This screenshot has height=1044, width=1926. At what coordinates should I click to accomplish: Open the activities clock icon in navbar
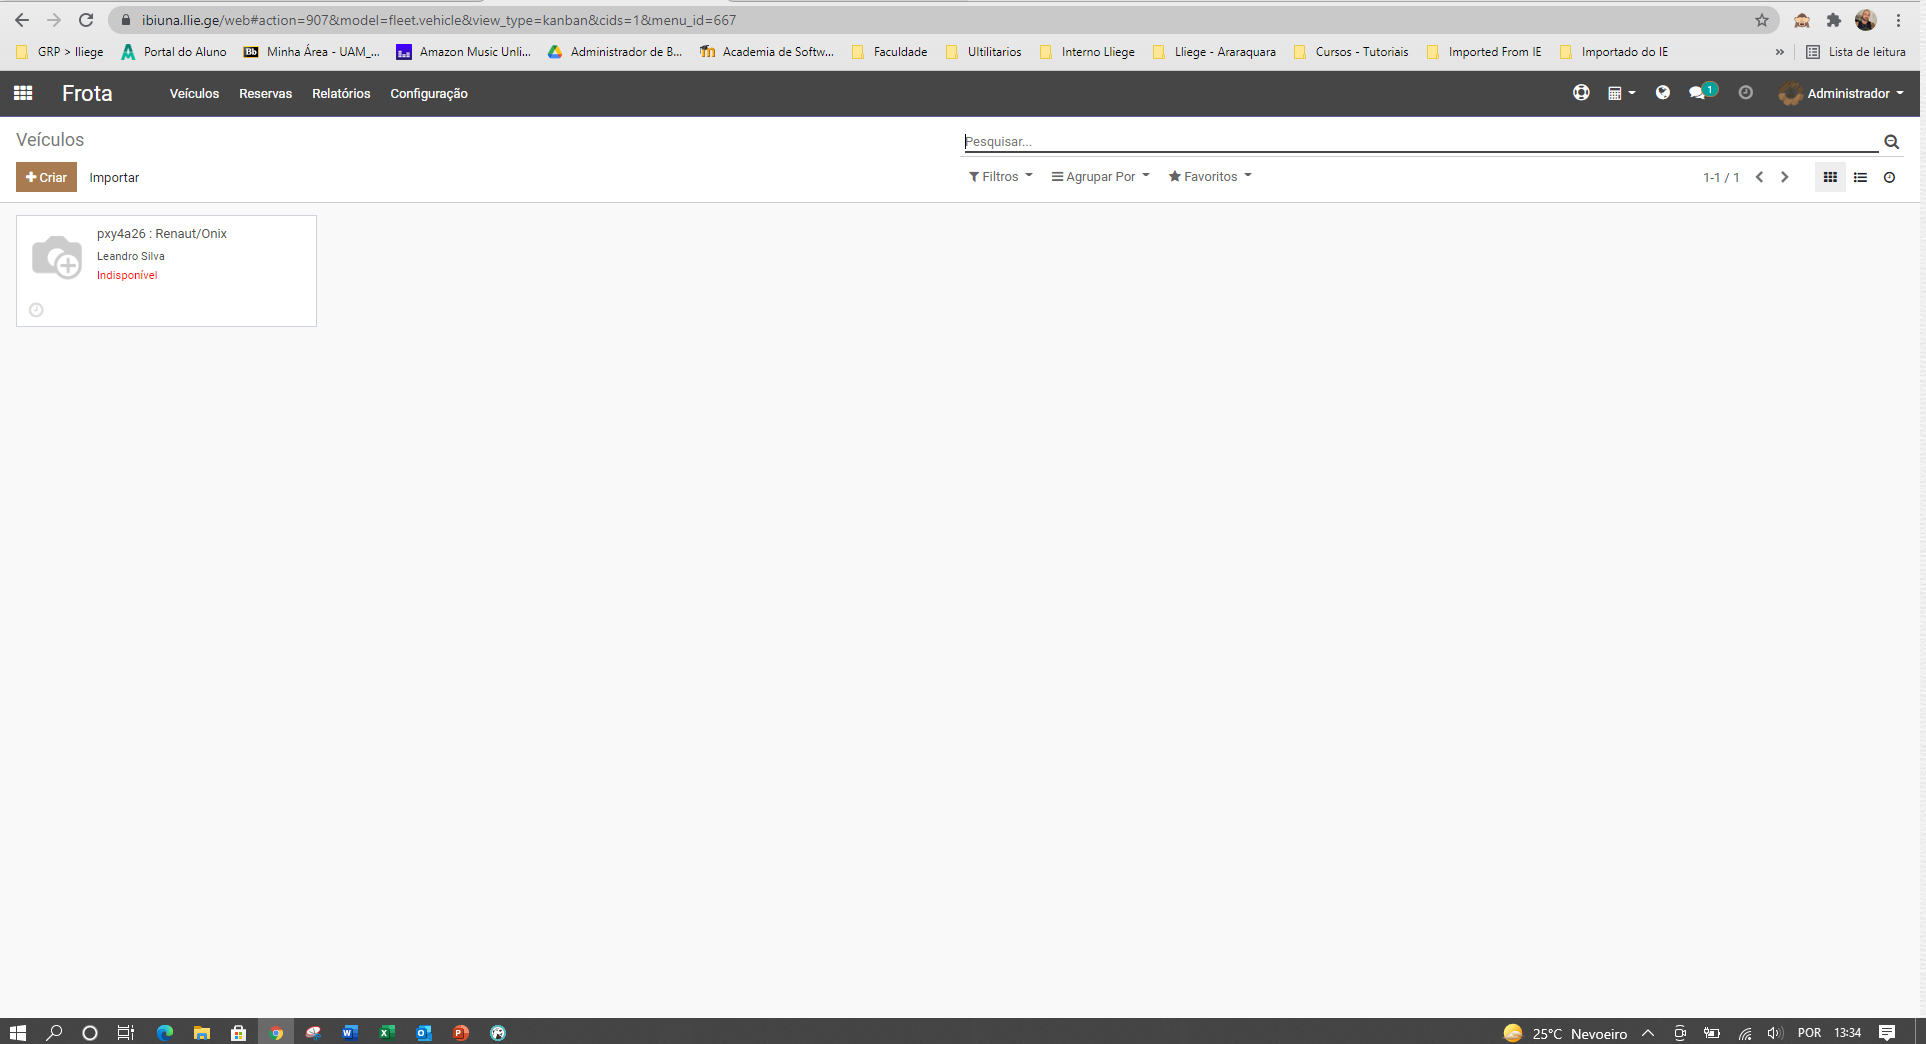point(1745,93)
